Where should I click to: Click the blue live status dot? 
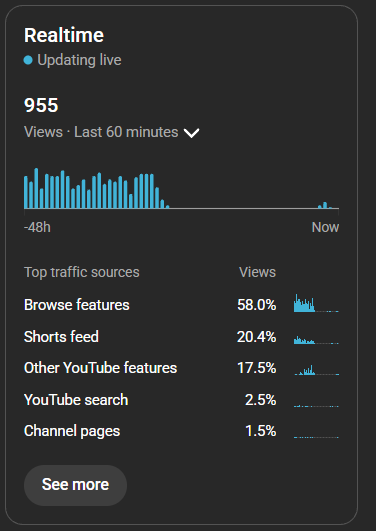point(28,60)
